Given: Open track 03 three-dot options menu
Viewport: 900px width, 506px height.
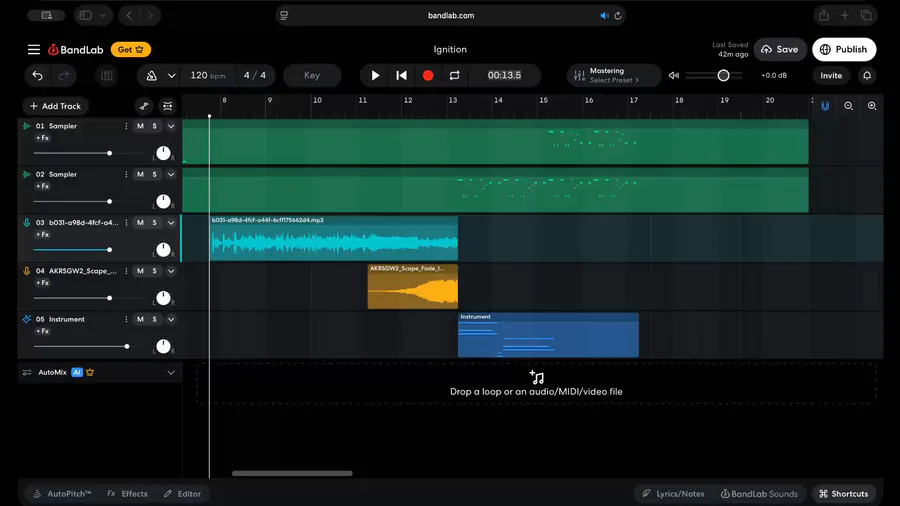Looking at the screenshot, I should click(x=126, y=223).
